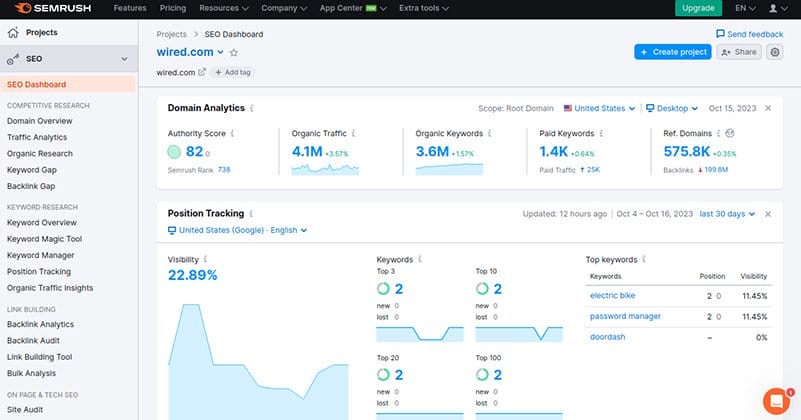801x420 pixels.
Task: Click the Organic Traffic sparkline chart
Action: tap(325, 169)
